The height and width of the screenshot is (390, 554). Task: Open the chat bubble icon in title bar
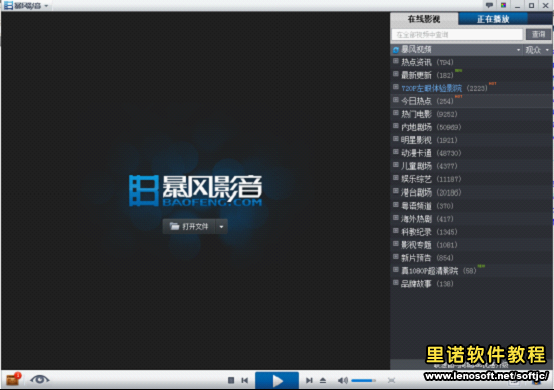[x=489, y=5]
